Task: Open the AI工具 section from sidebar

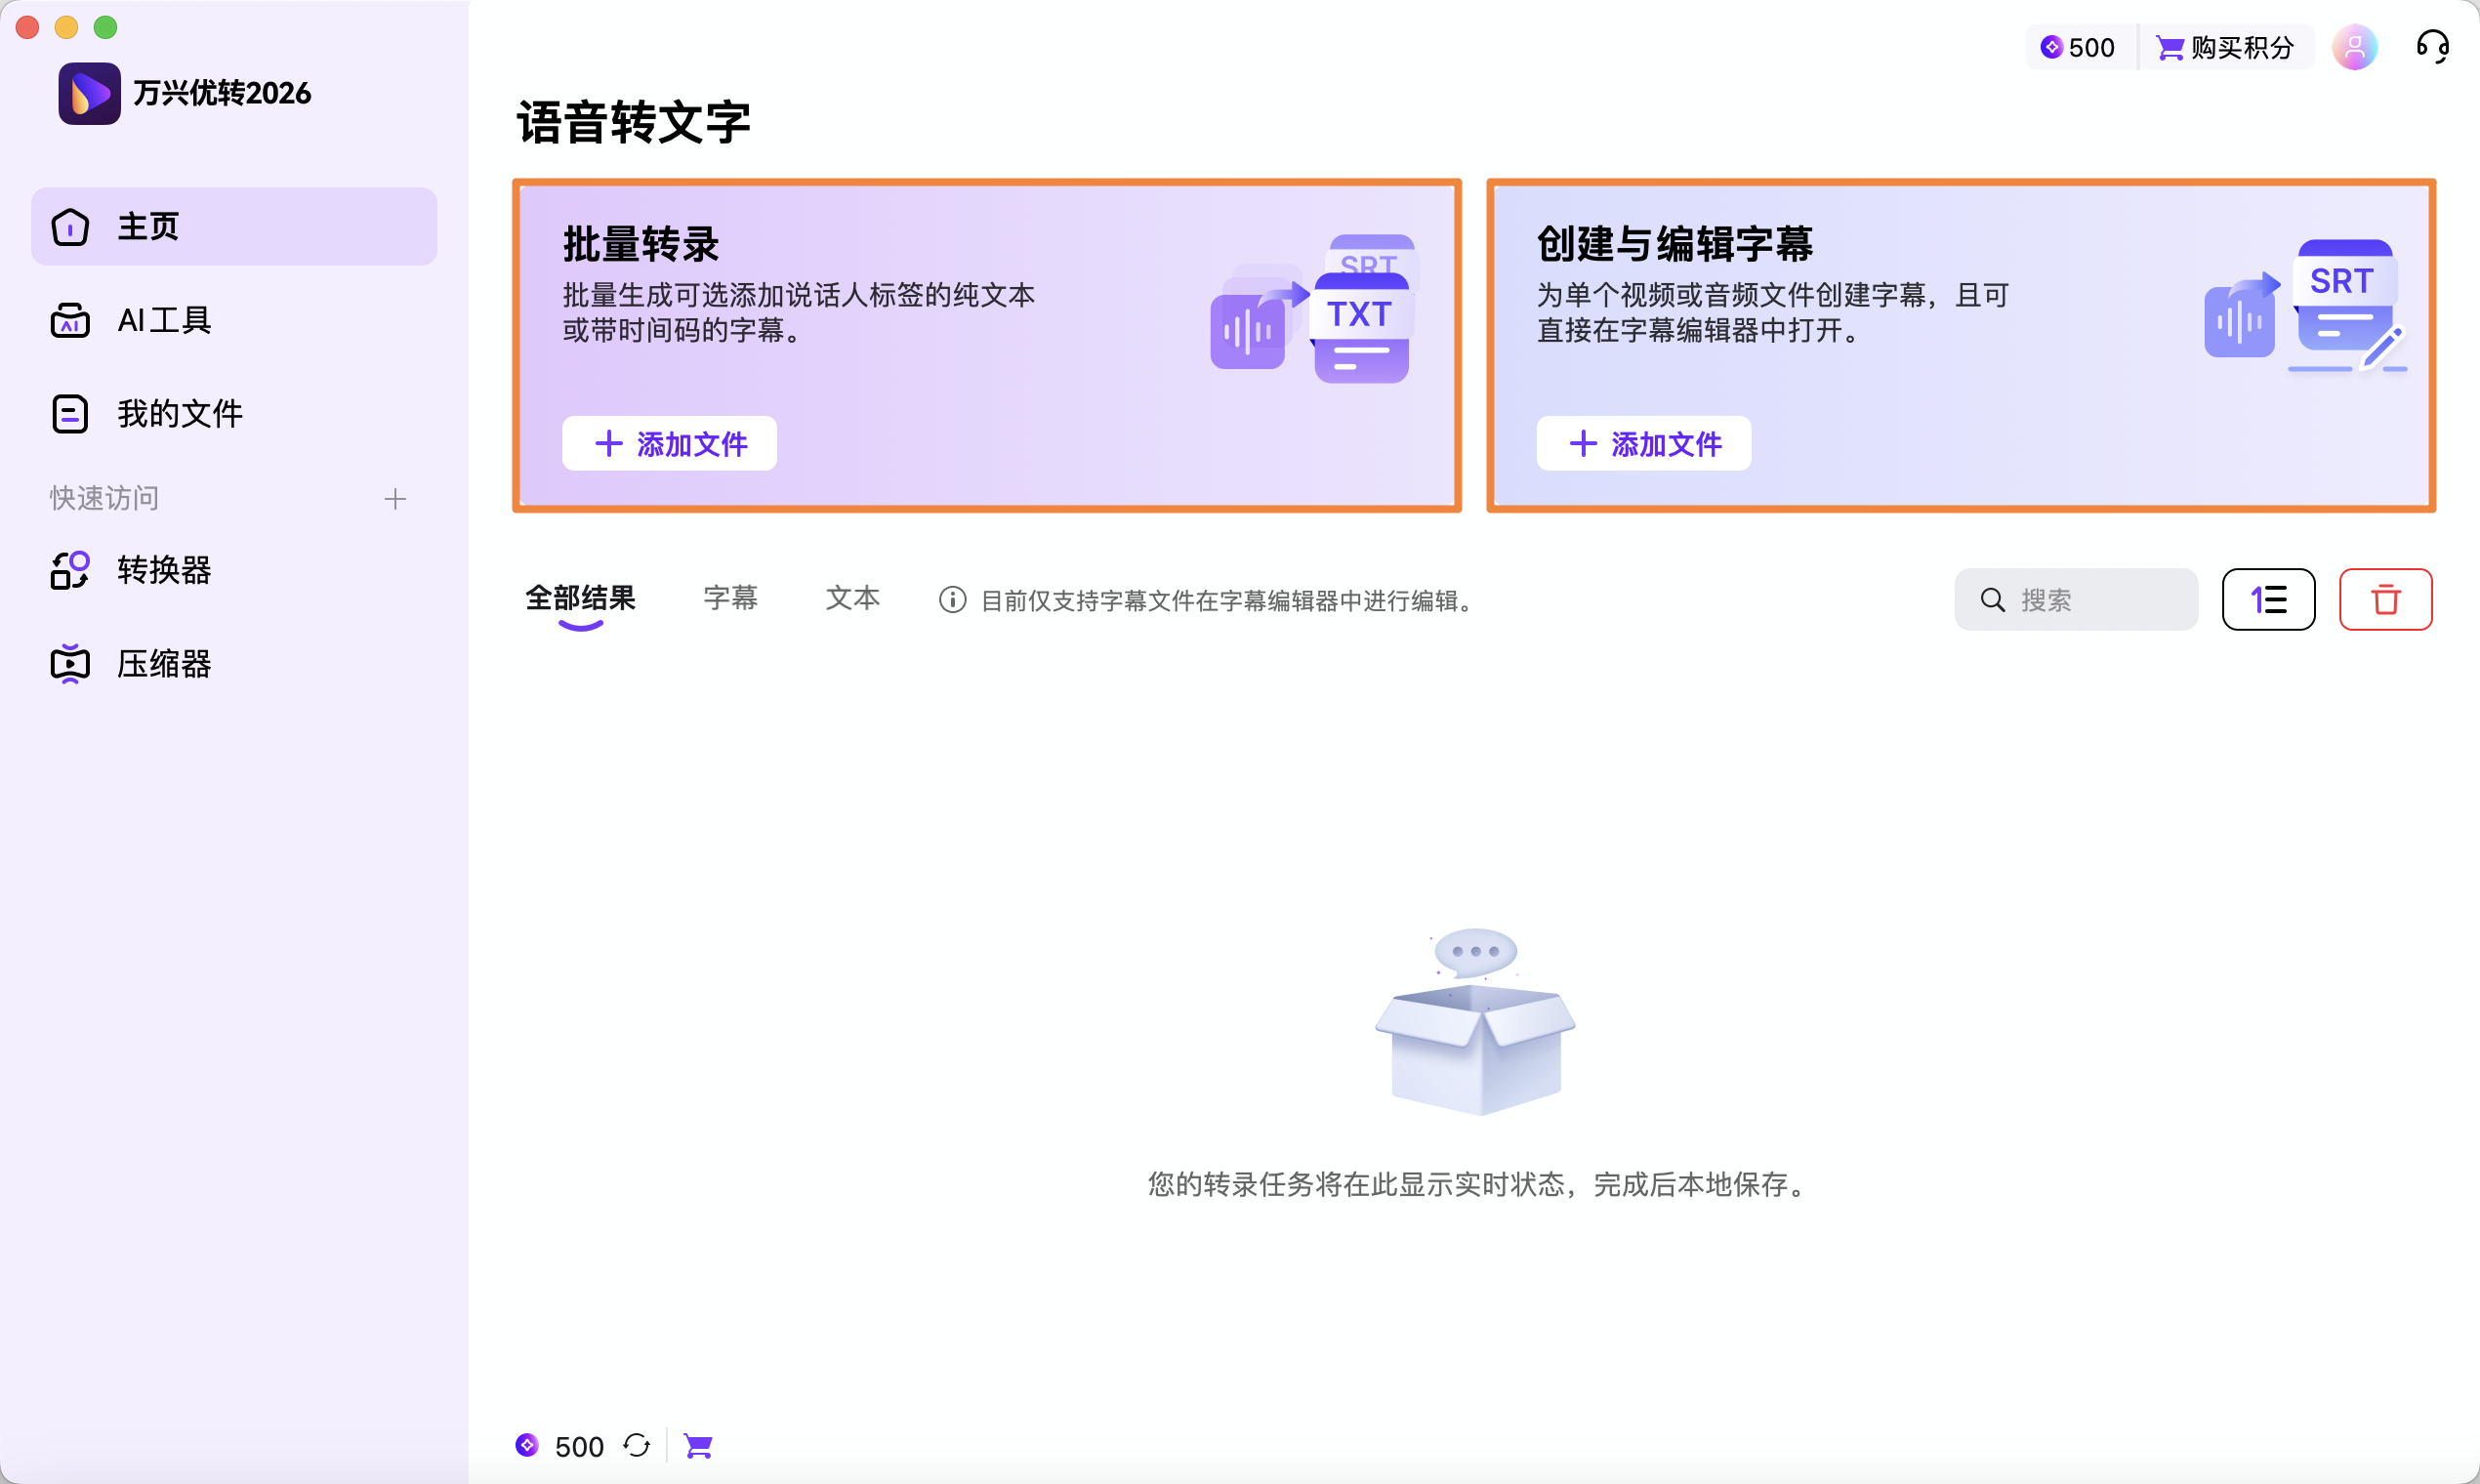Action: (164, 319)
